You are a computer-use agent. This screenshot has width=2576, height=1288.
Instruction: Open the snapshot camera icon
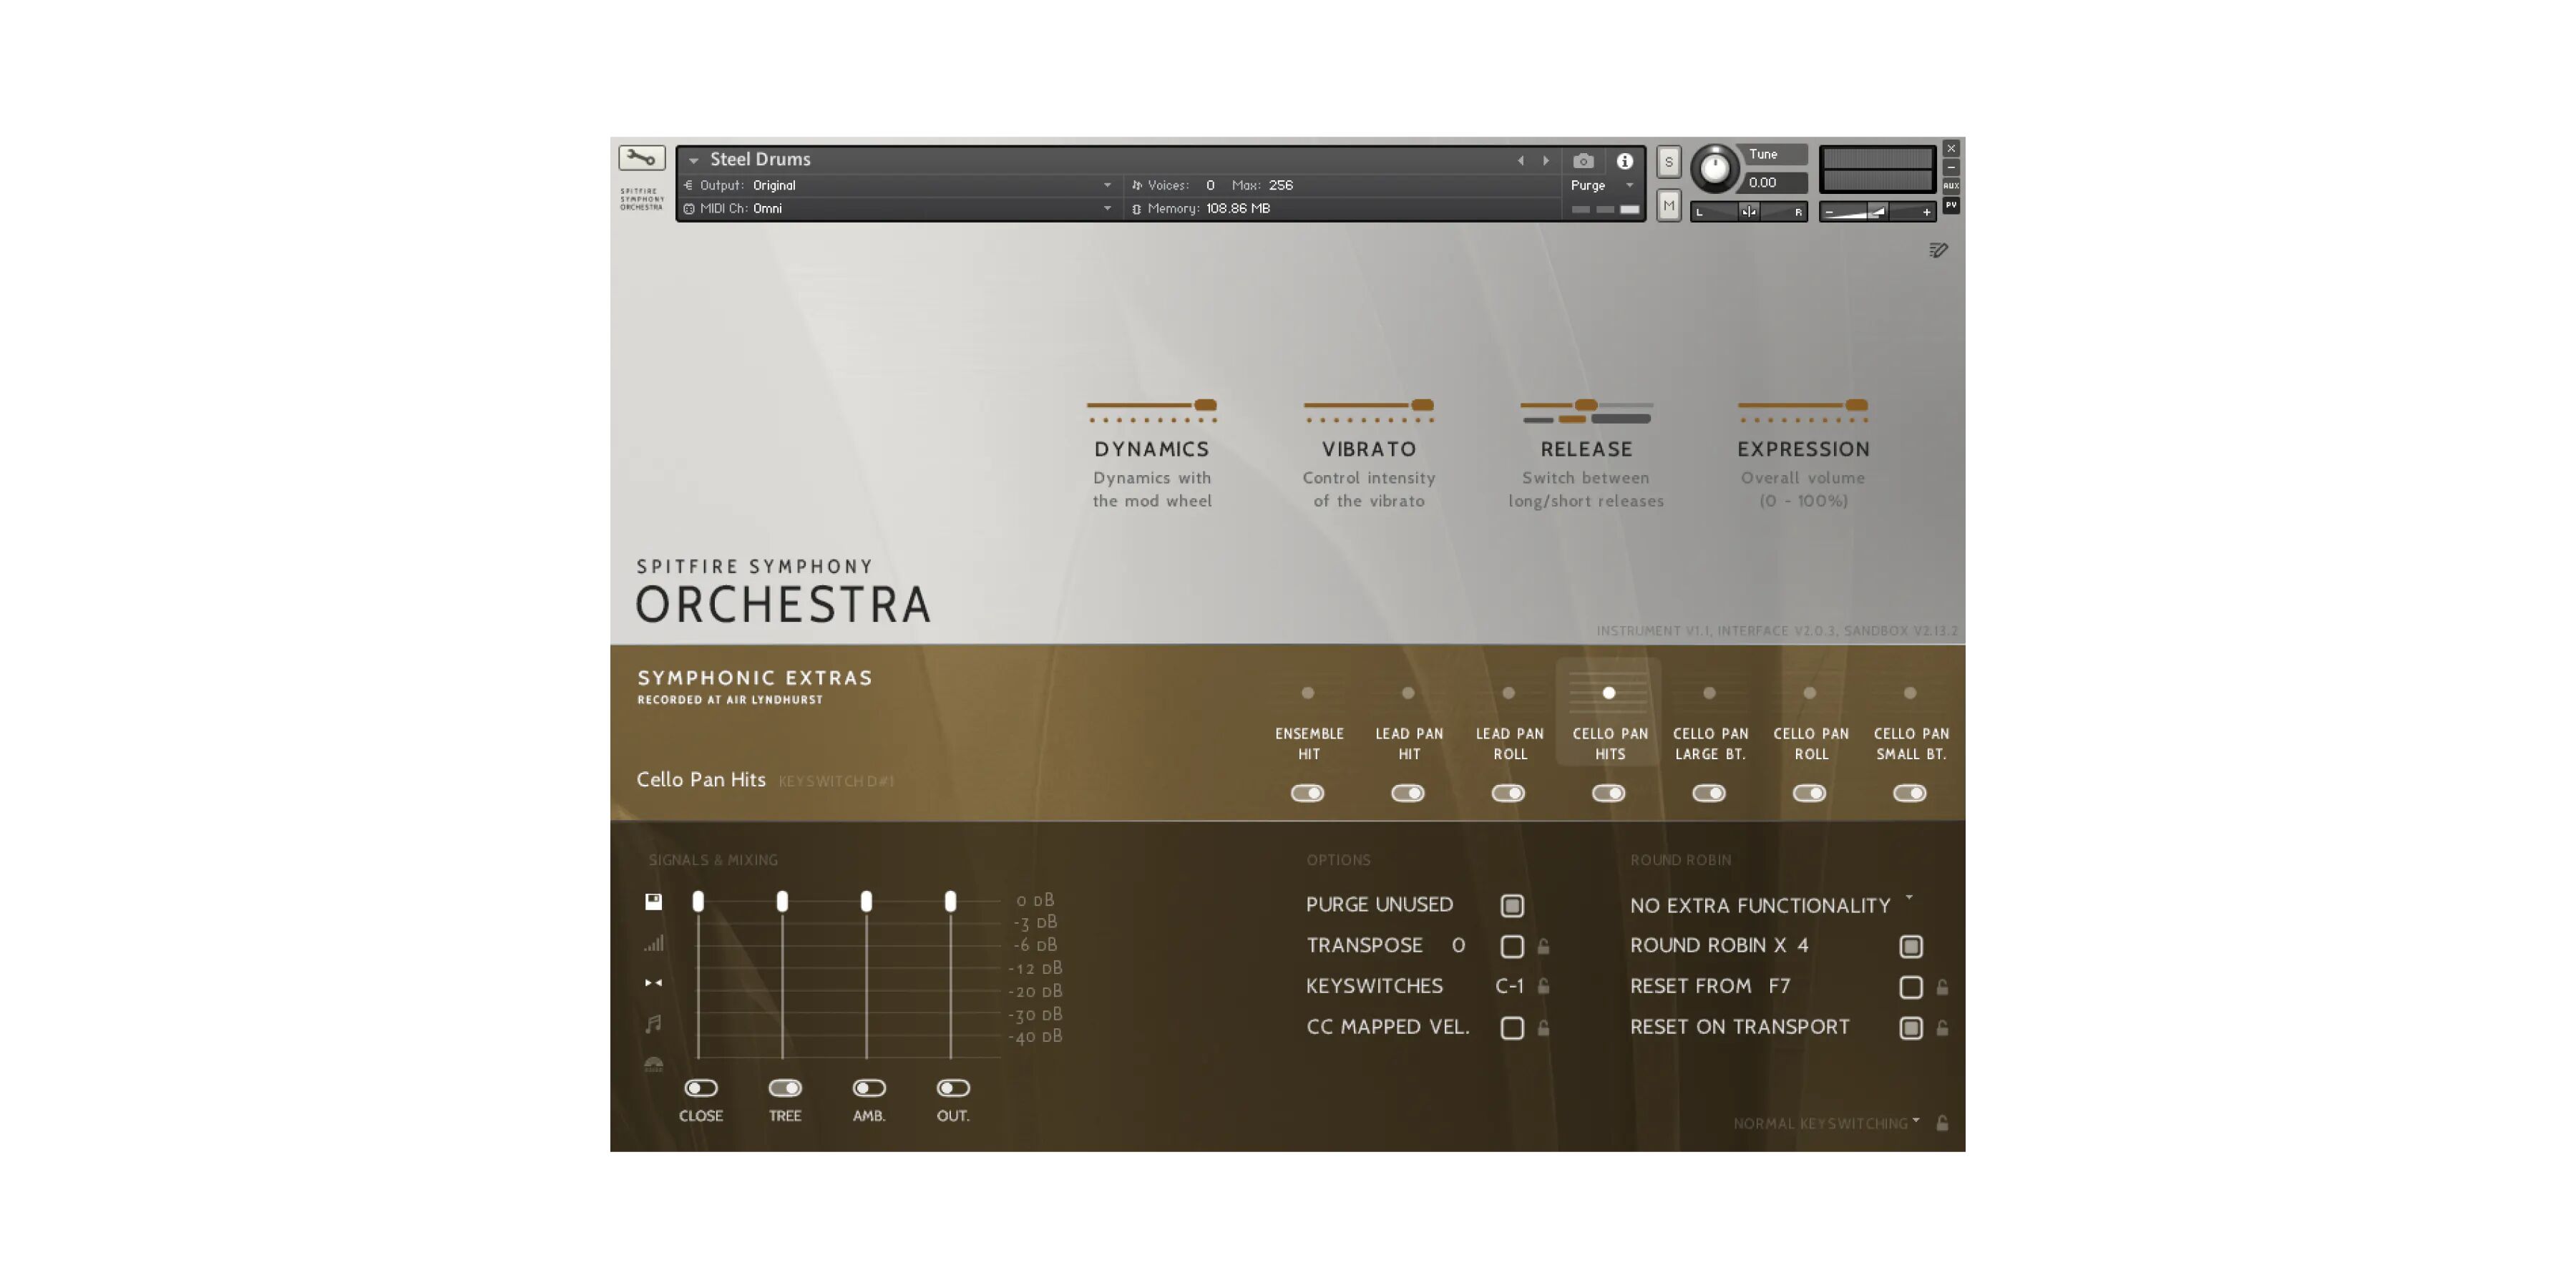pyautogui.click(x=1583, y=160)
